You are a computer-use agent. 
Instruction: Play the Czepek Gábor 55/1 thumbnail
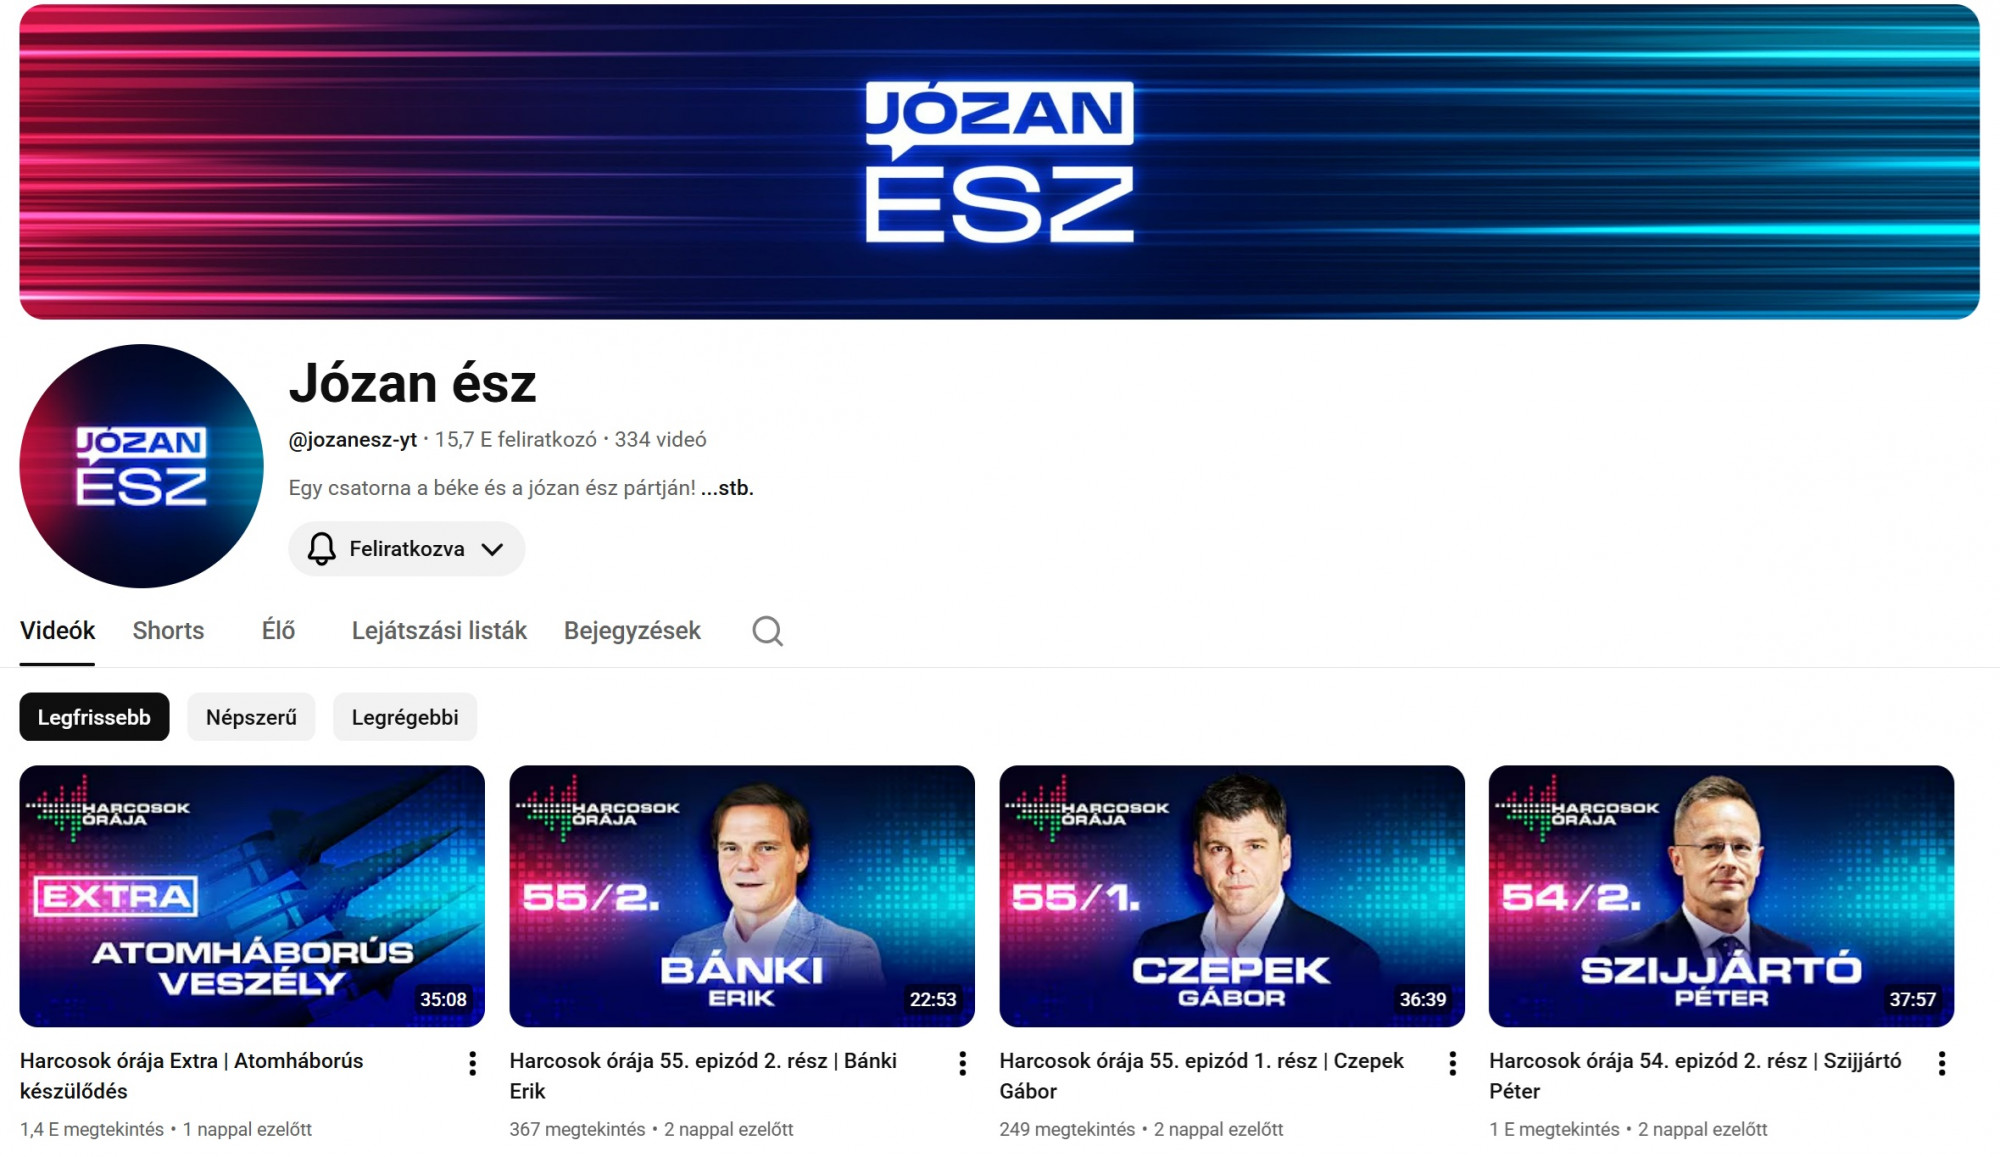tap(1232, 896)
